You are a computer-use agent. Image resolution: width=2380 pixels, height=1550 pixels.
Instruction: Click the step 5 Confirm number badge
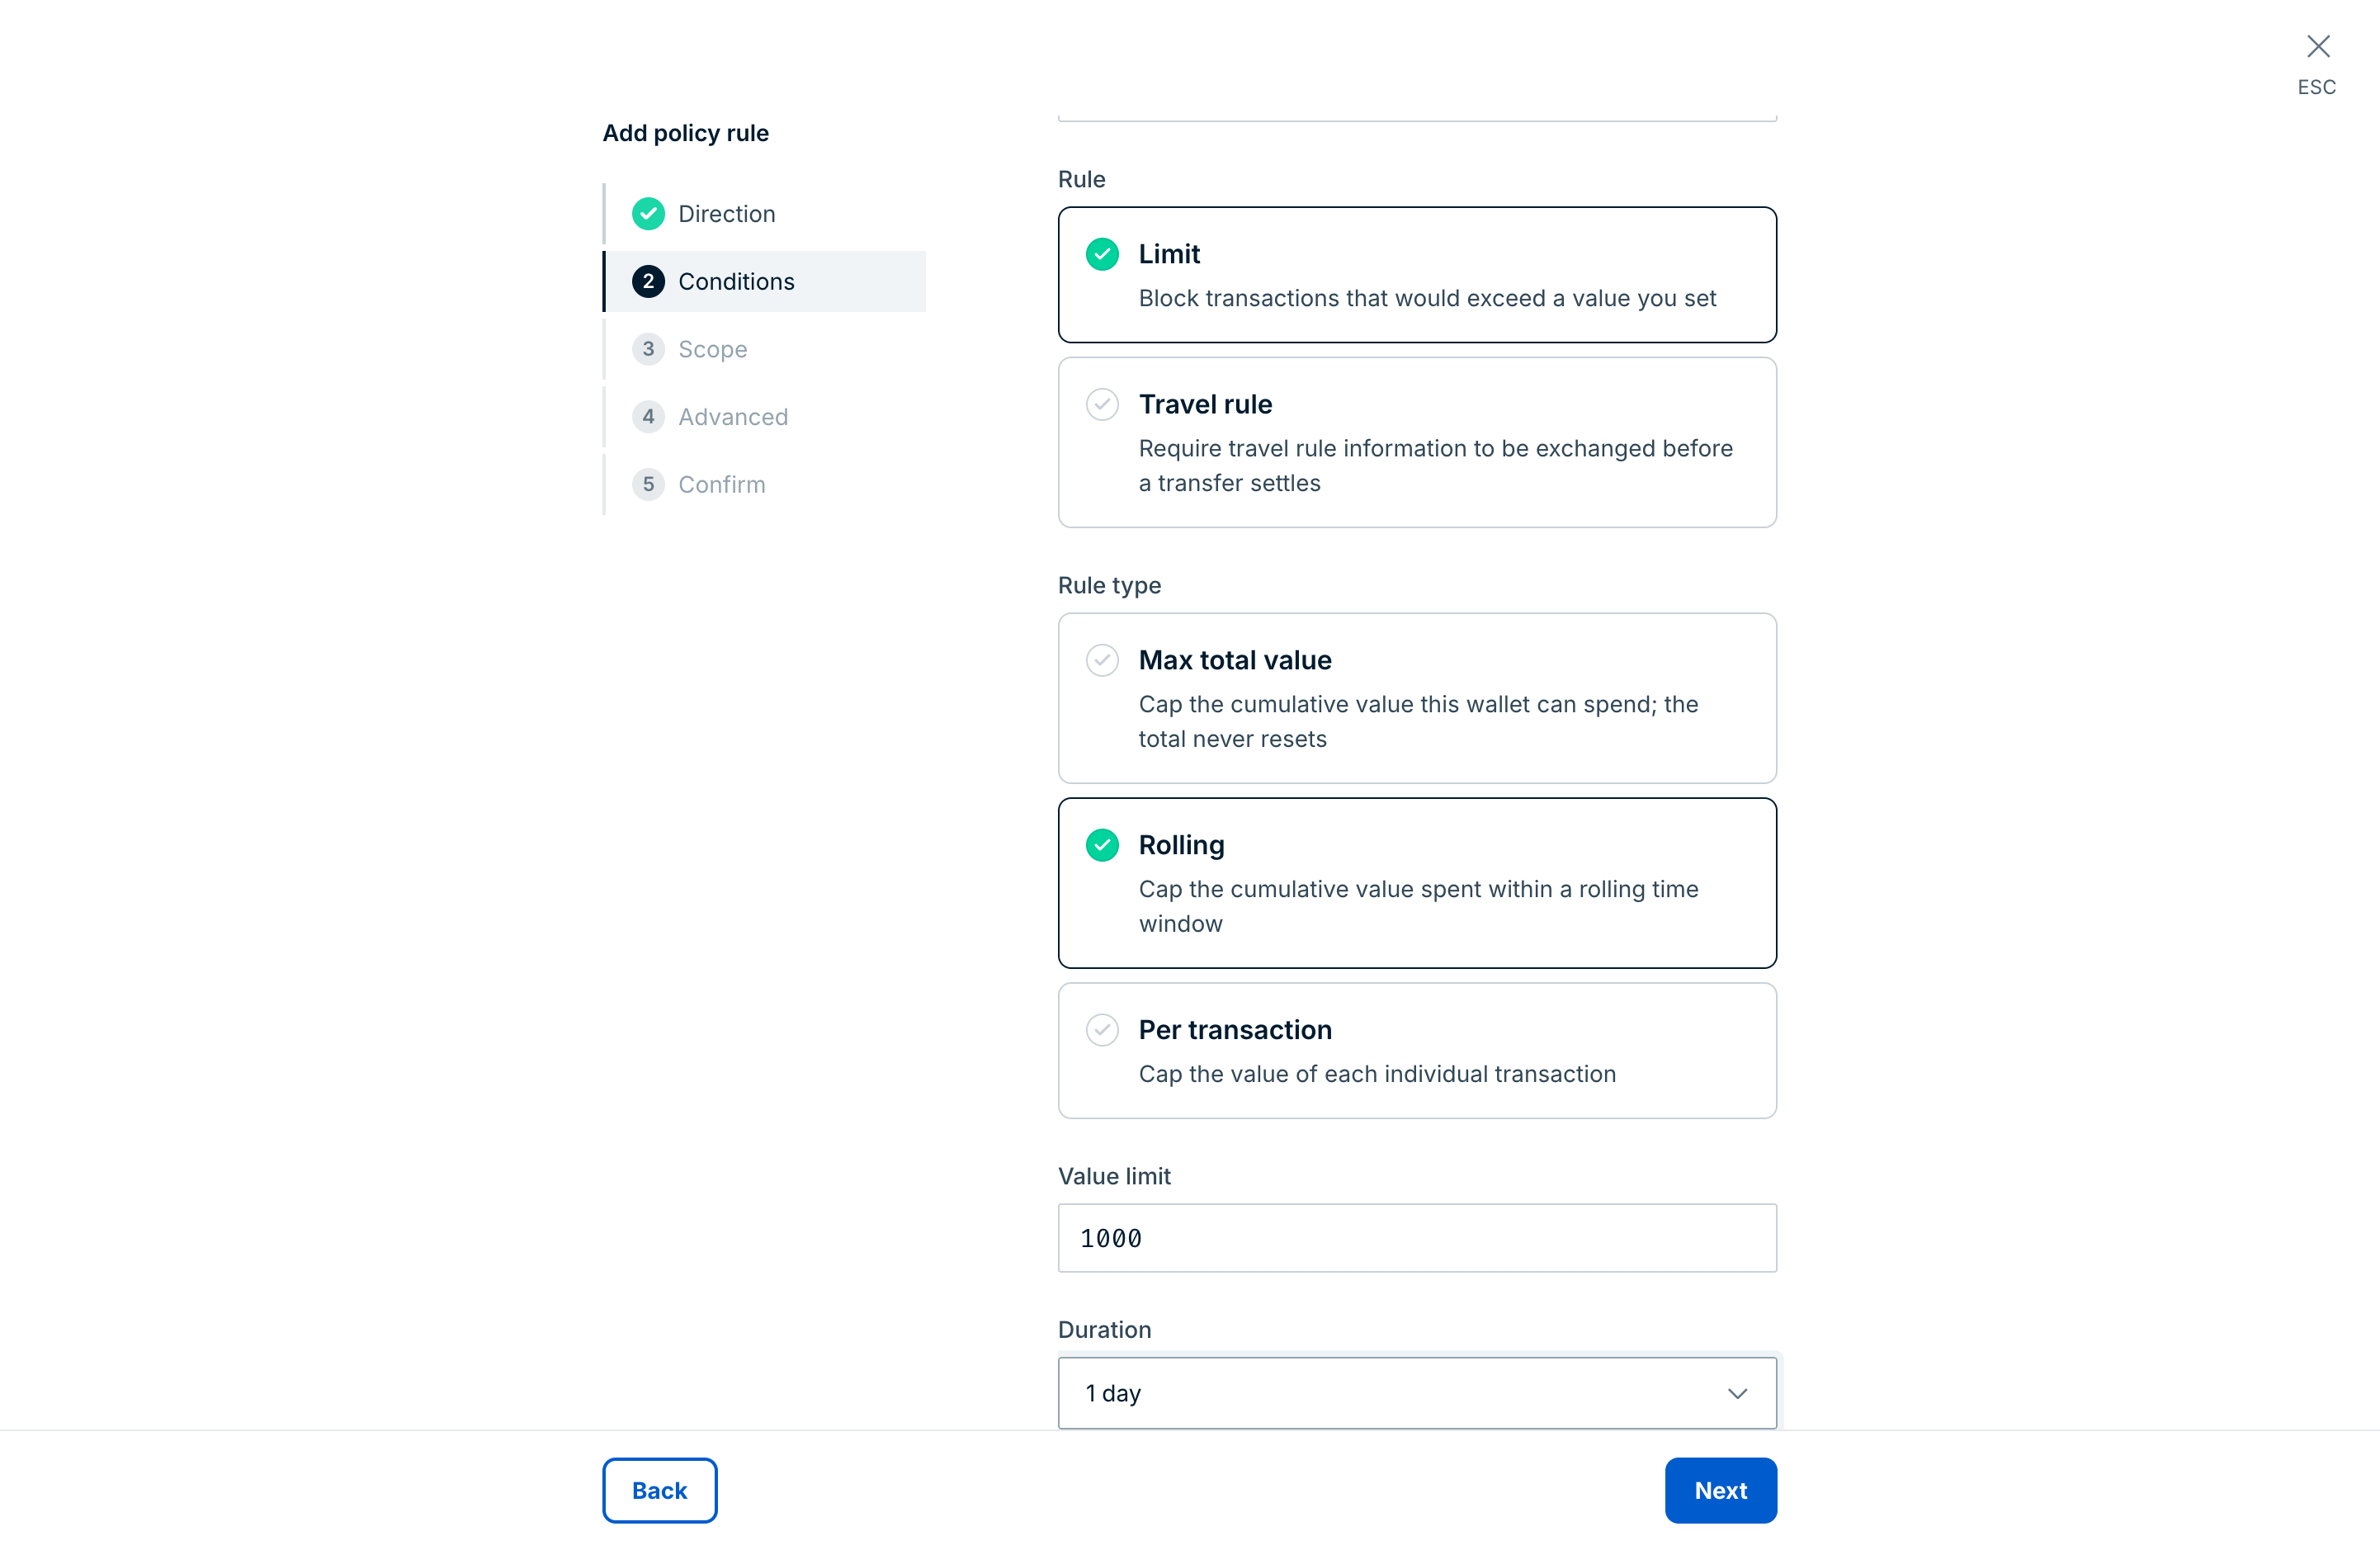648,485
